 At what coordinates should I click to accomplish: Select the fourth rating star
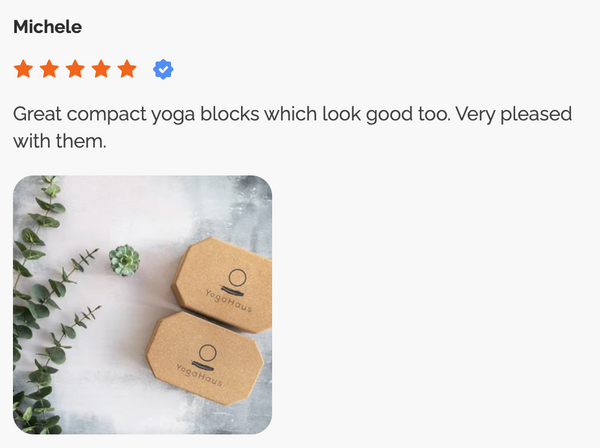(x=101, y=69)
